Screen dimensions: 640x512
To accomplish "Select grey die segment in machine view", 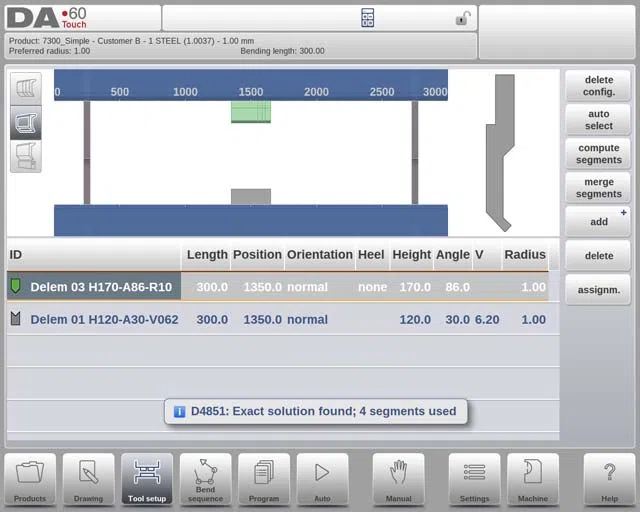I will point(251,196).
